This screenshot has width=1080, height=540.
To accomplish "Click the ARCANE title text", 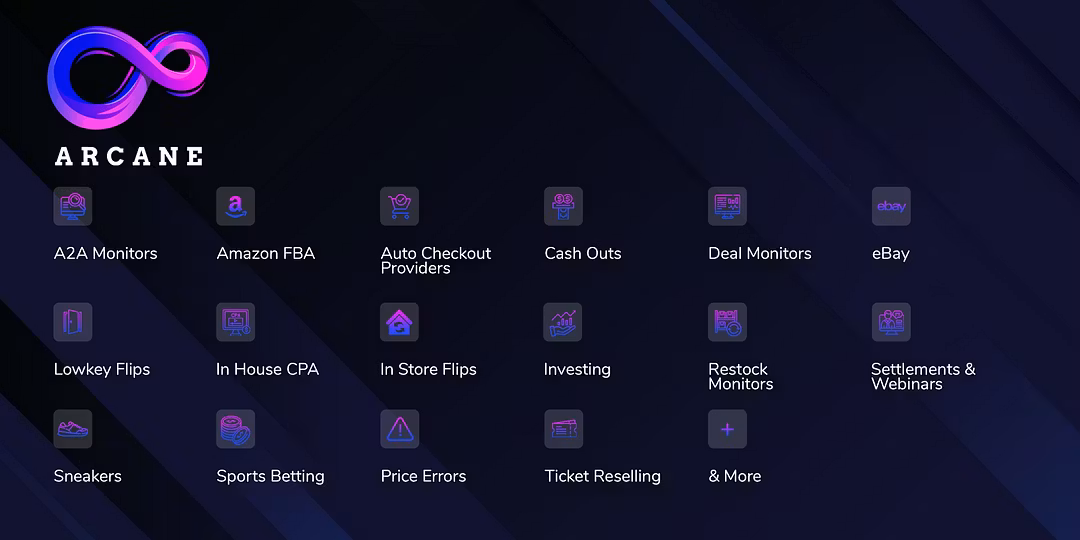I will (x=129, y=157).
